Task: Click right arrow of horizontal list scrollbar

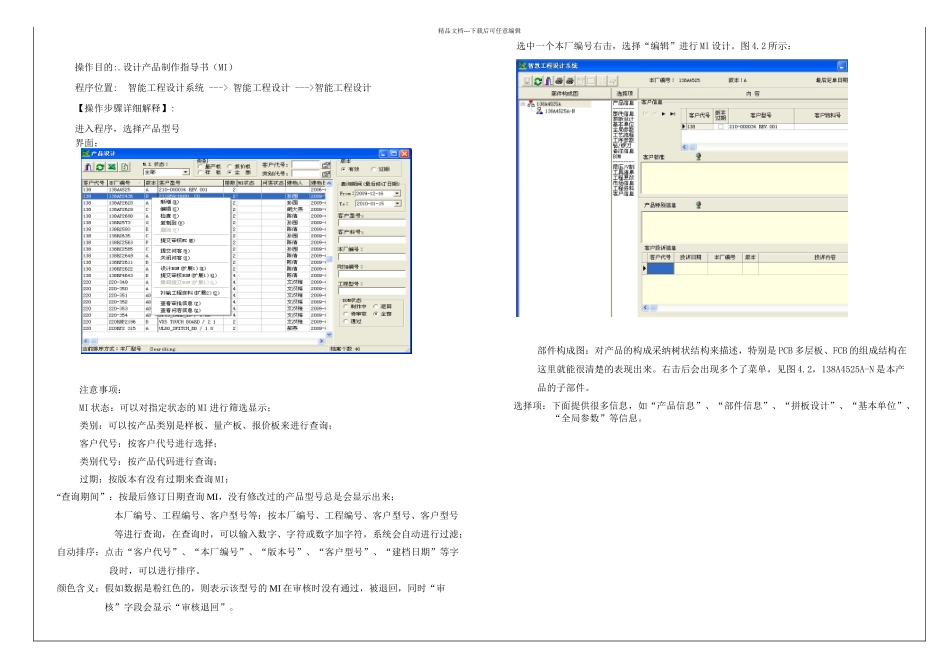Action: click(321, 341)
